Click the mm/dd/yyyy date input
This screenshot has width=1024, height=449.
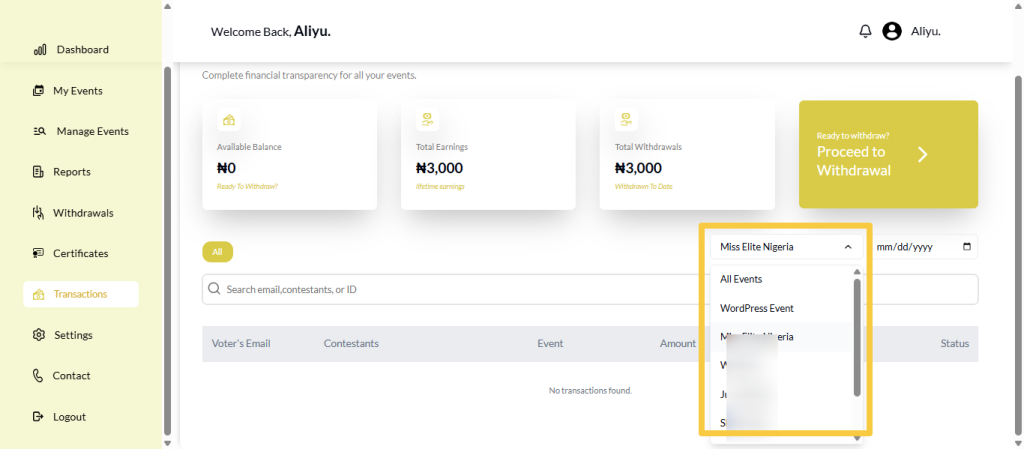pos(915,247)
